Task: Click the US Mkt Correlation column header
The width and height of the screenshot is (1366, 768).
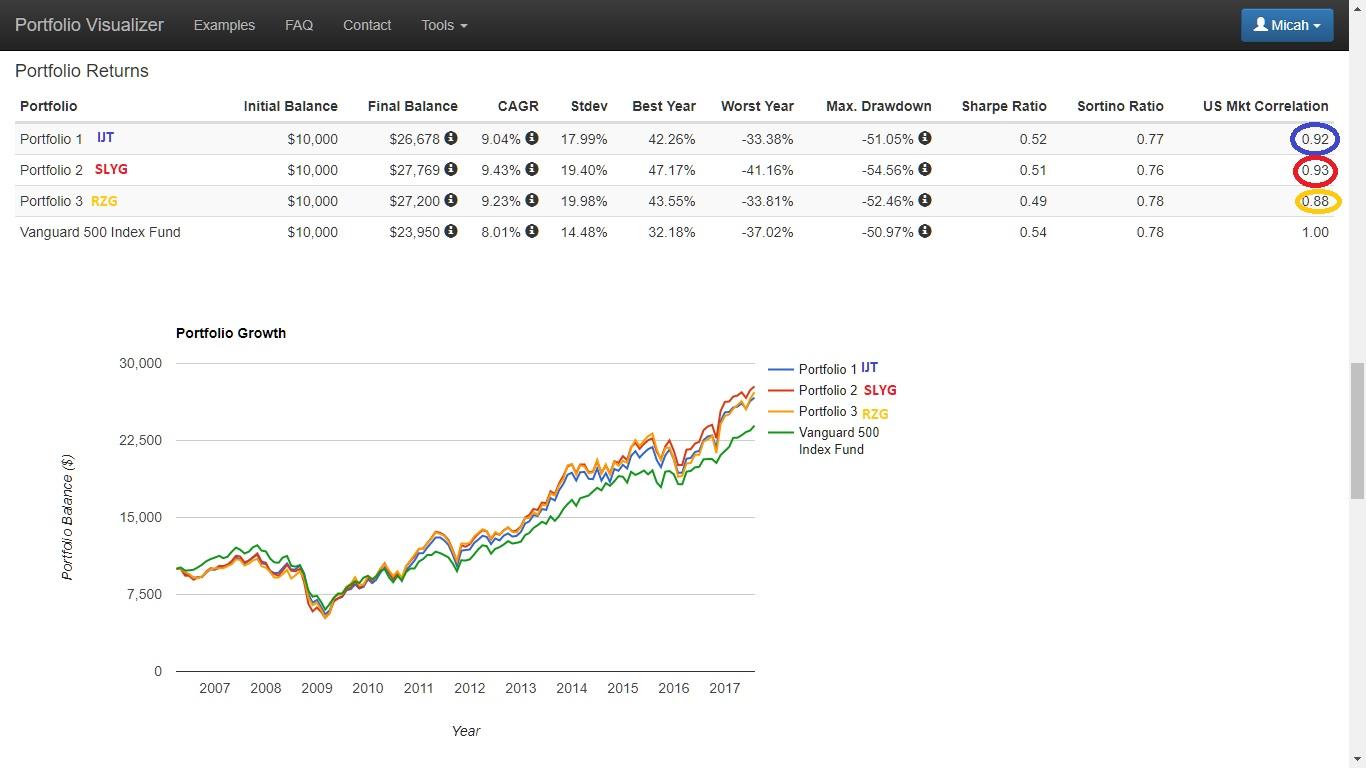Action: point(1265,106)
